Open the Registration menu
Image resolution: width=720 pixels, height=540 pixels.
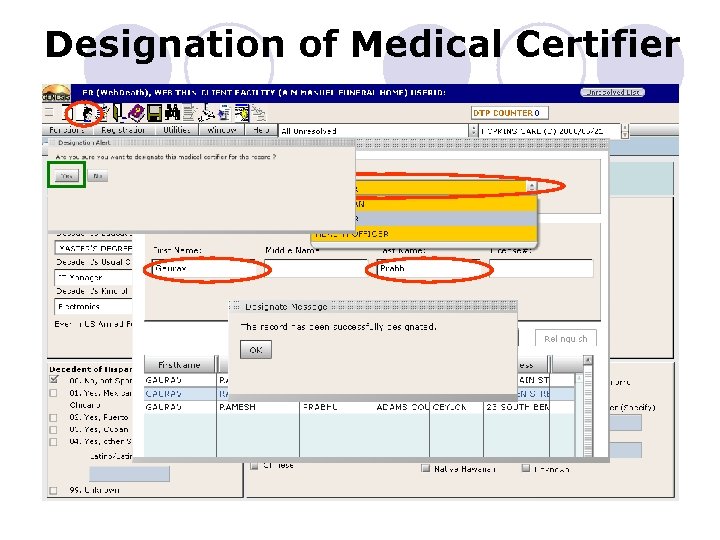[x=123, y=130]
